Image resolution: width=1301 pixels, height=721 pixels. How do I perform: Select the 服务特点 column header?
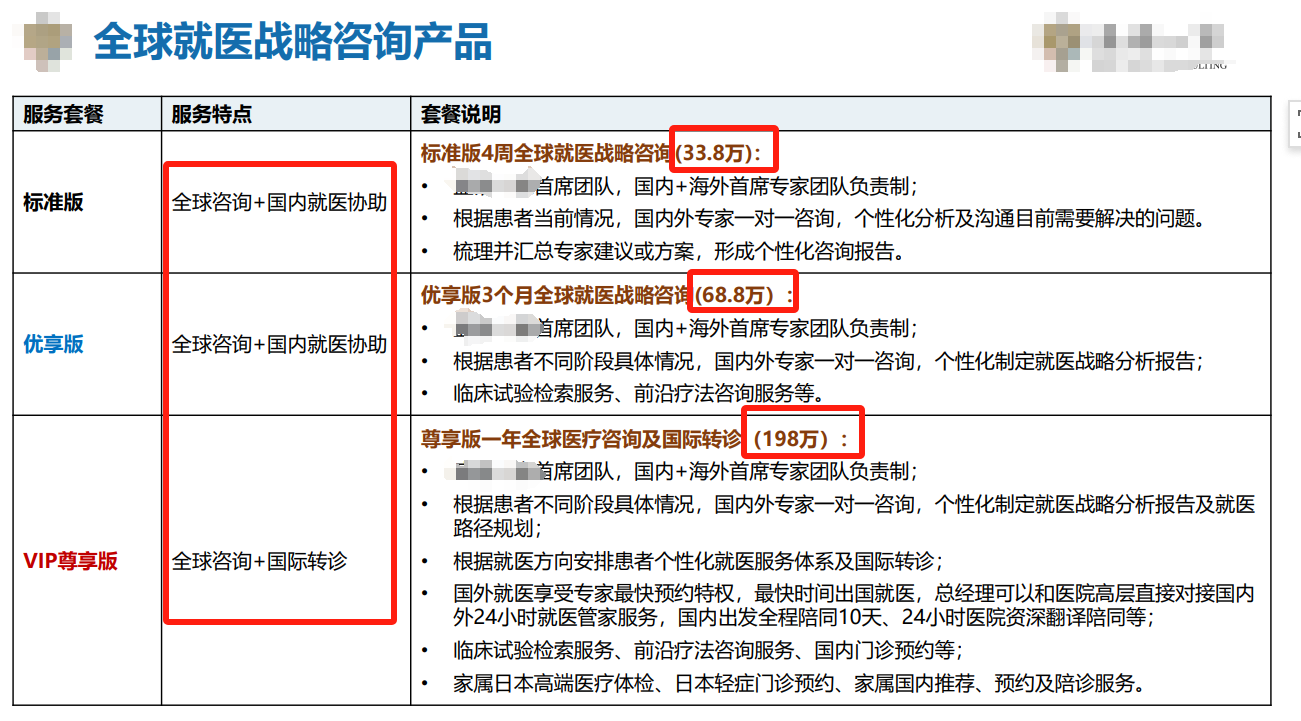pos(211,114)
